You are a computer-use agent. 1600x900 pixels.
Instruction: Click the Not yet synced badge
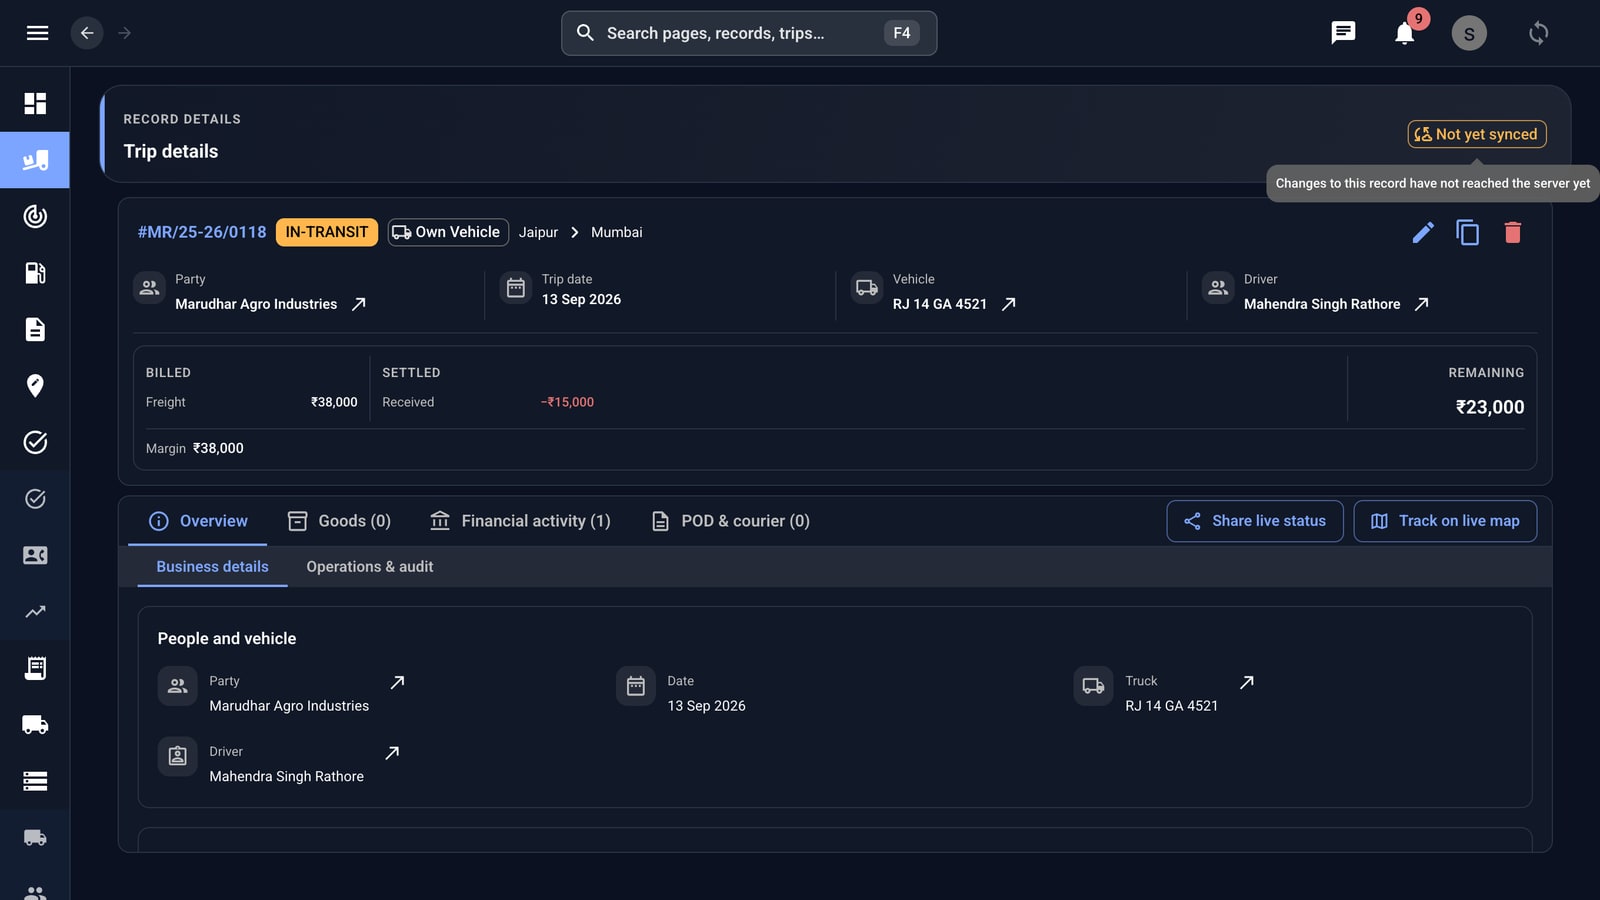(x=1477, y=134)
